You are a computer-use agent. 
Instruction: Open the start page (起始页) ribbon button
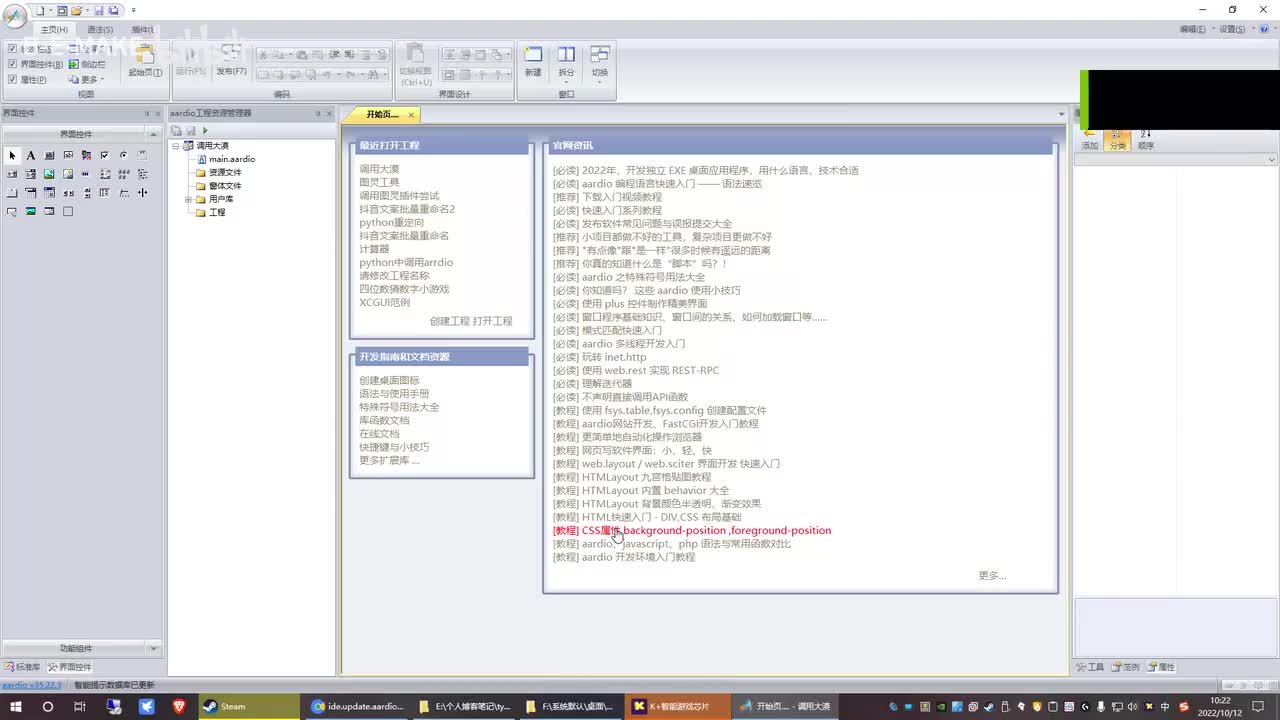pos(145,61)
